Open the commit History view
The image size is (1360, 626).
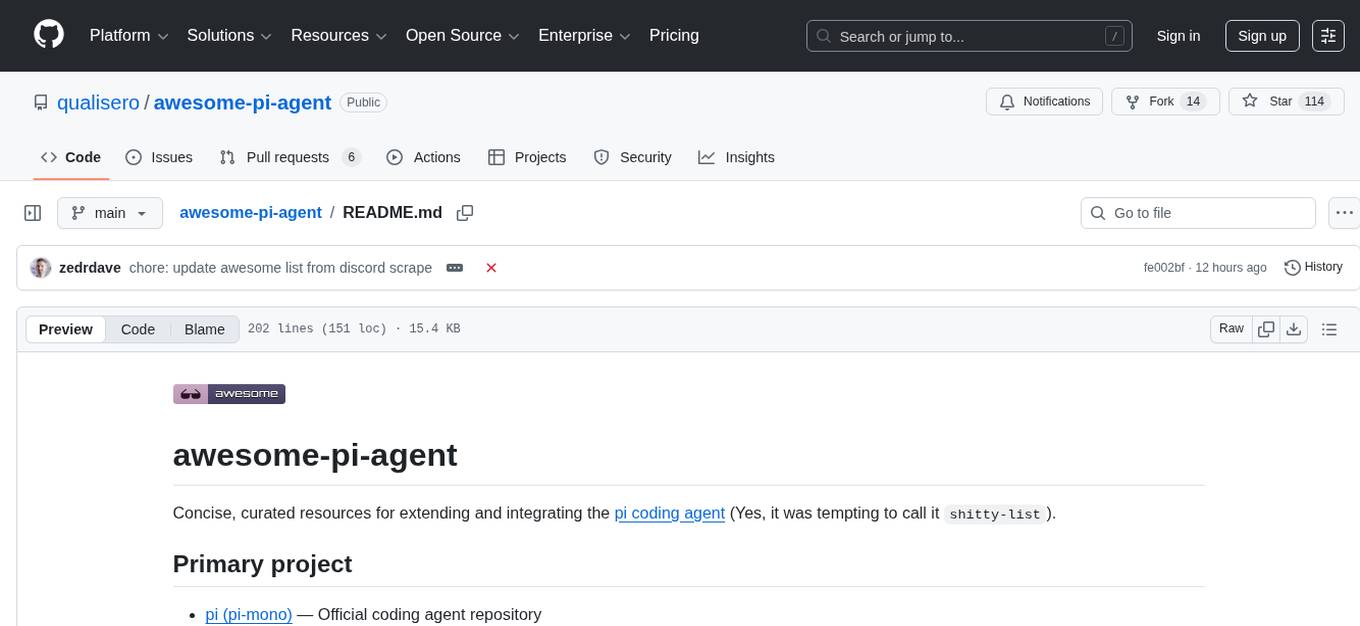pos(1313,267)
